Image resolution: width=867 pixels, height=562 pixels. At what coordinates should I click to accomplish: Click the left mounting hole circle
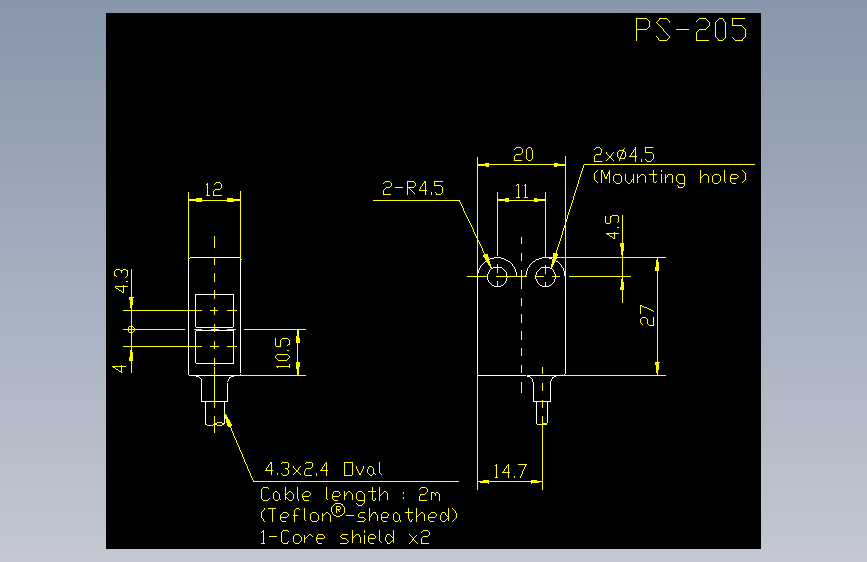[x=497, y=276]
